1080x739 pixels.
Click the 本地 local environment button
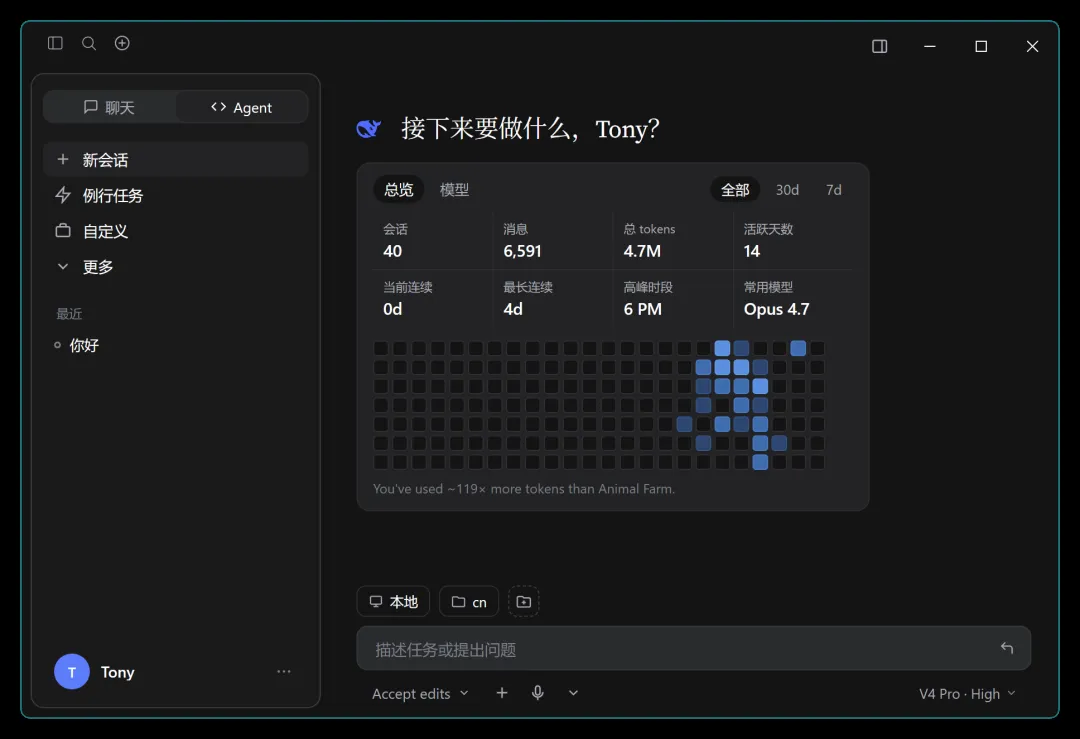pos(393,602)
